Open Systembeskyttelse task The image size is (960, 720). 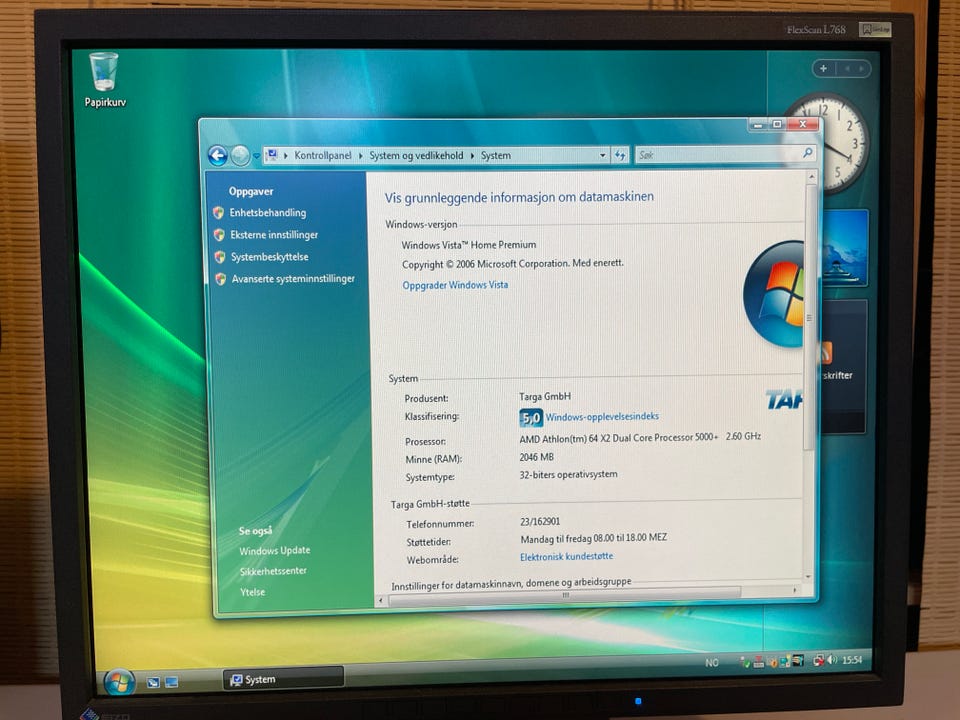pos(269,257)
